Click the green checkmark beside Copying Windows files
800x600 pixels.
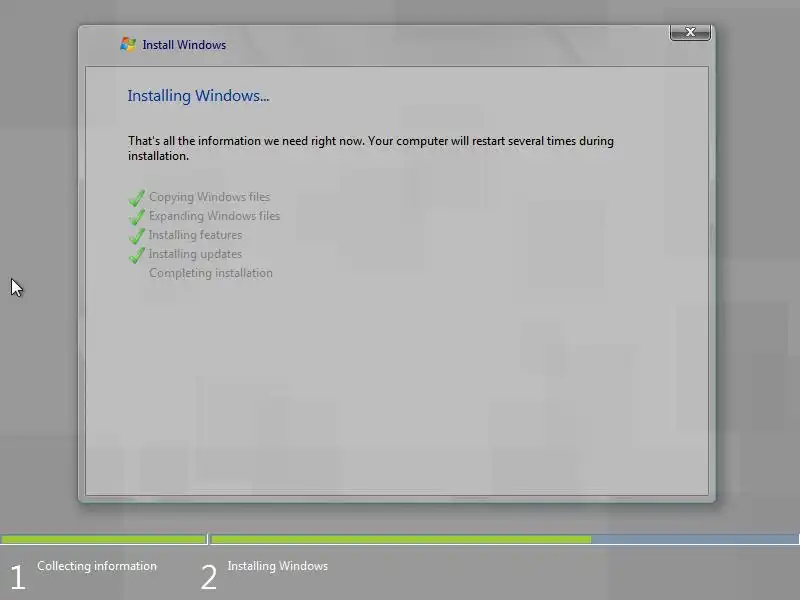137,198
